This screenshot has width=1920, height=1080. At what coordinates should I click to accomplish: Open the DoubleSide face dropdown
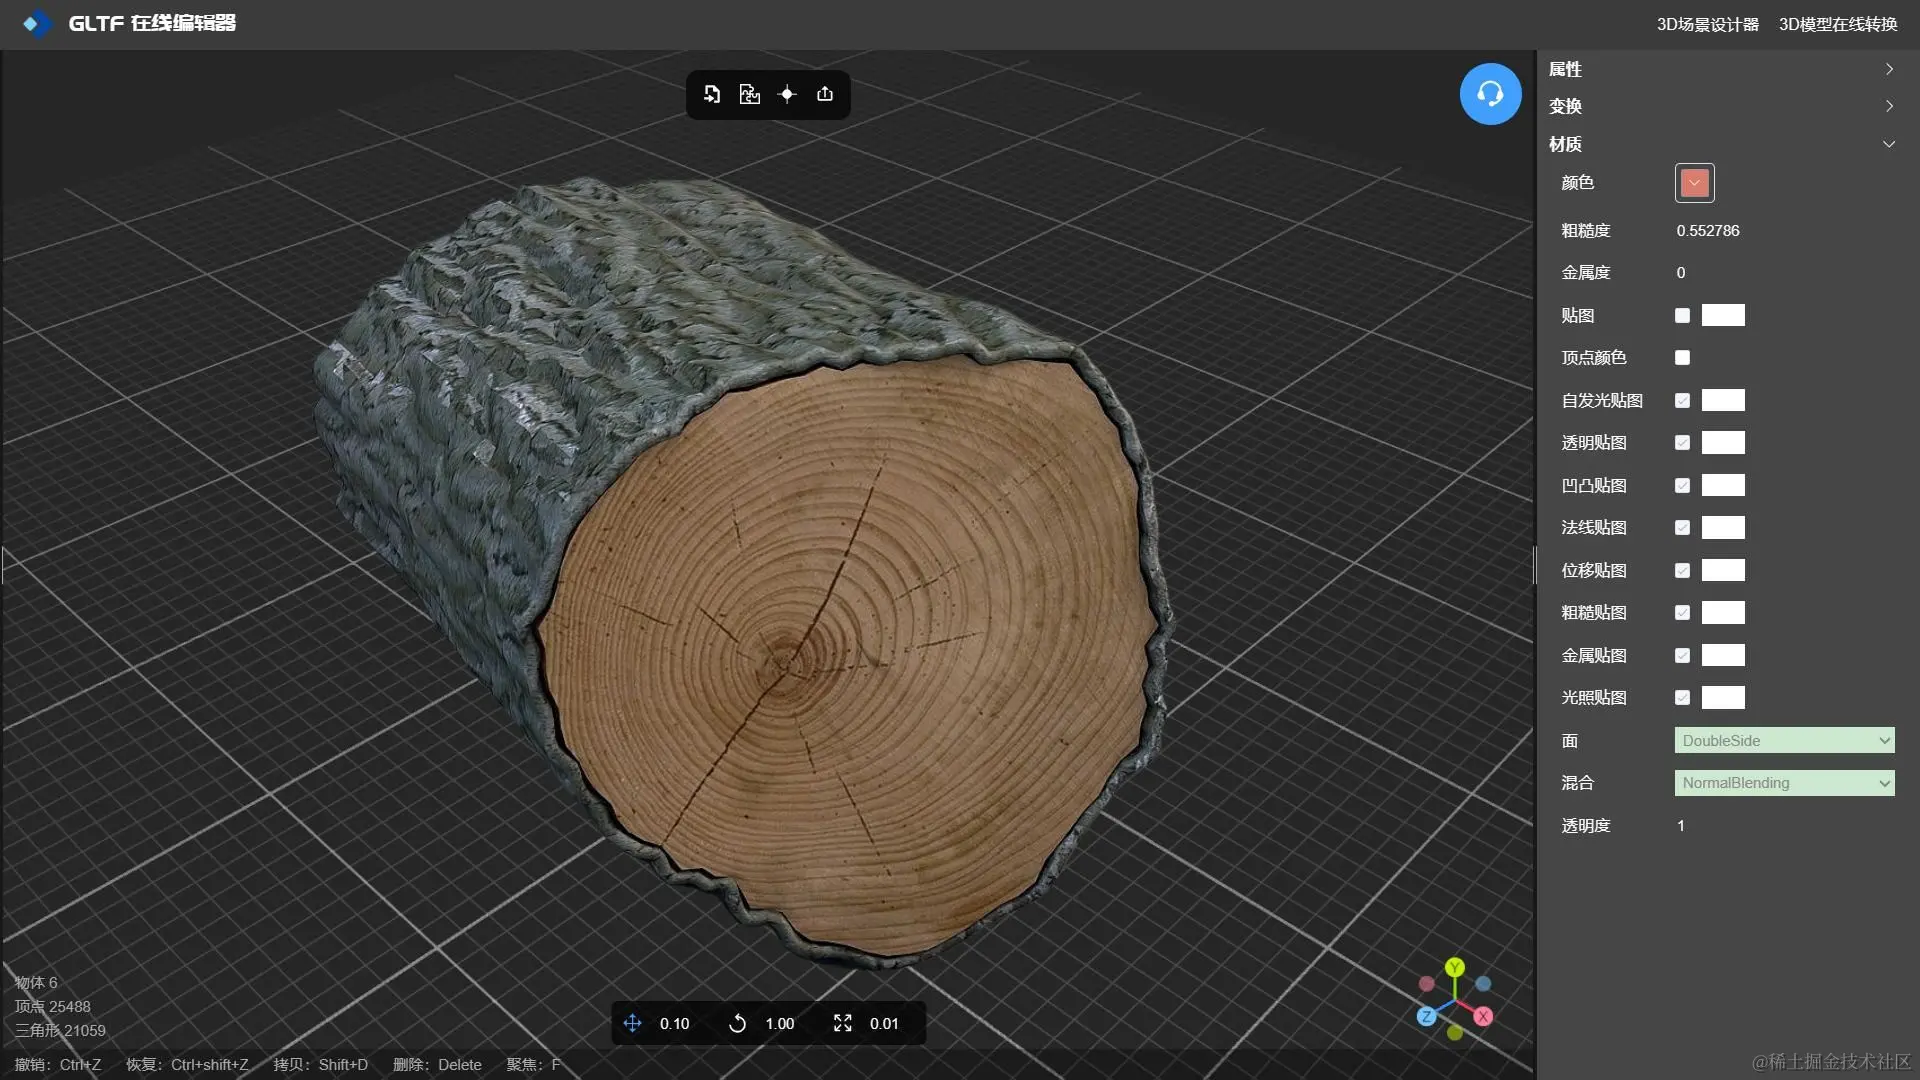coord(1784,741)
